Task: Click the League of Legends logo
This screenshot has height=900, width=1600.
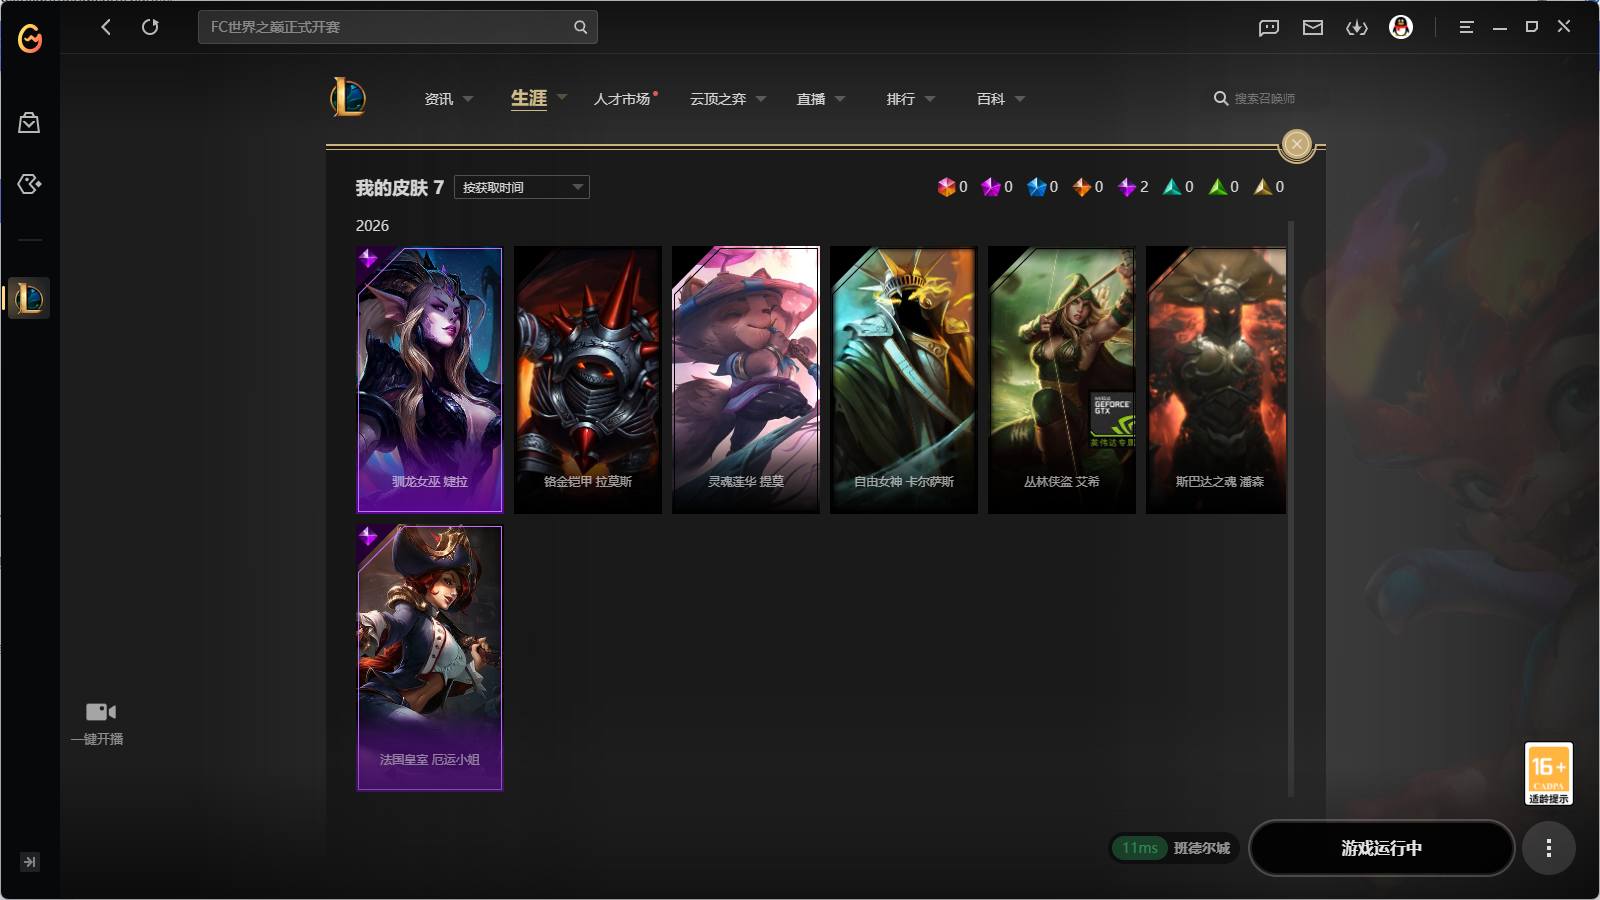Action: tap(348, 97)
